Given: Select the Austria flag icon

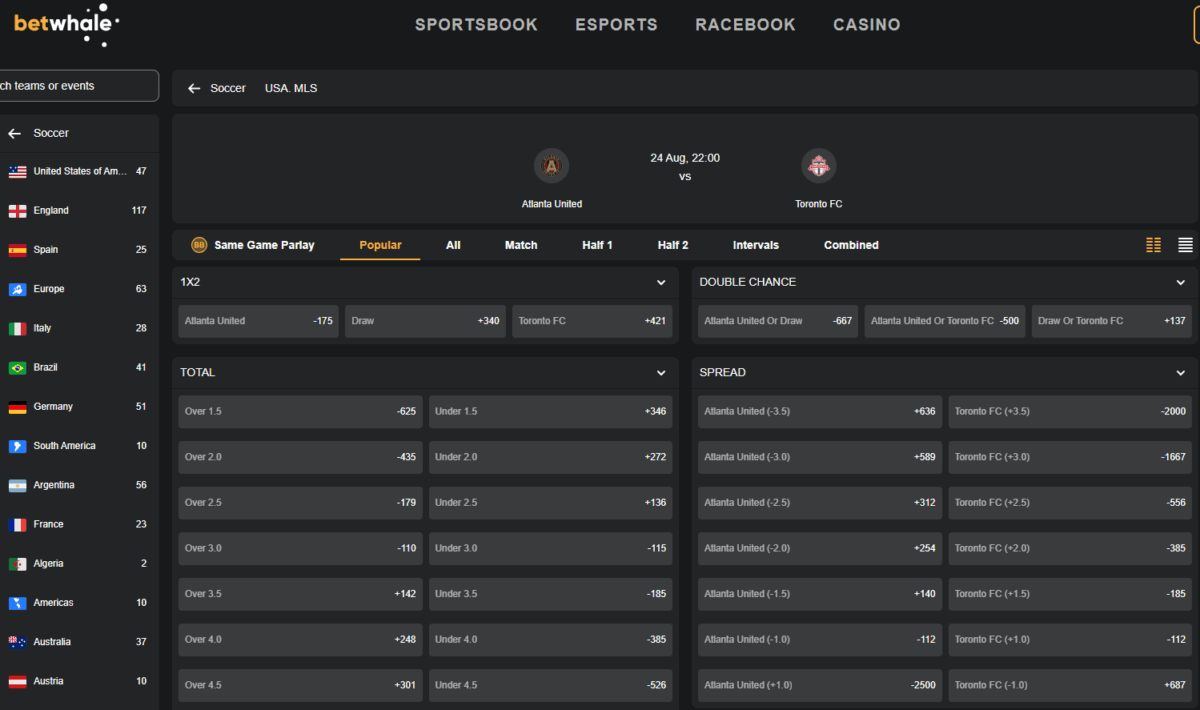Looking at the screenshot, I should (17, 682).
